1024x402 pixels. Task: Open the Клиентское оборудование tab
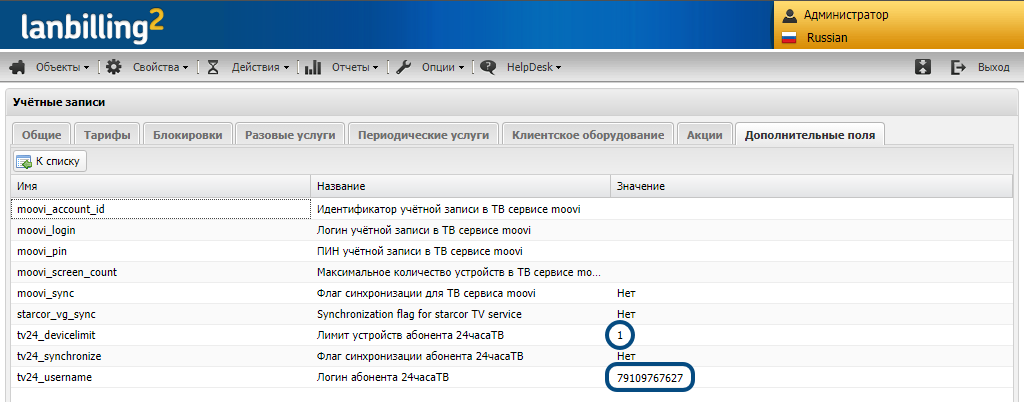click(x=587, y=135)
